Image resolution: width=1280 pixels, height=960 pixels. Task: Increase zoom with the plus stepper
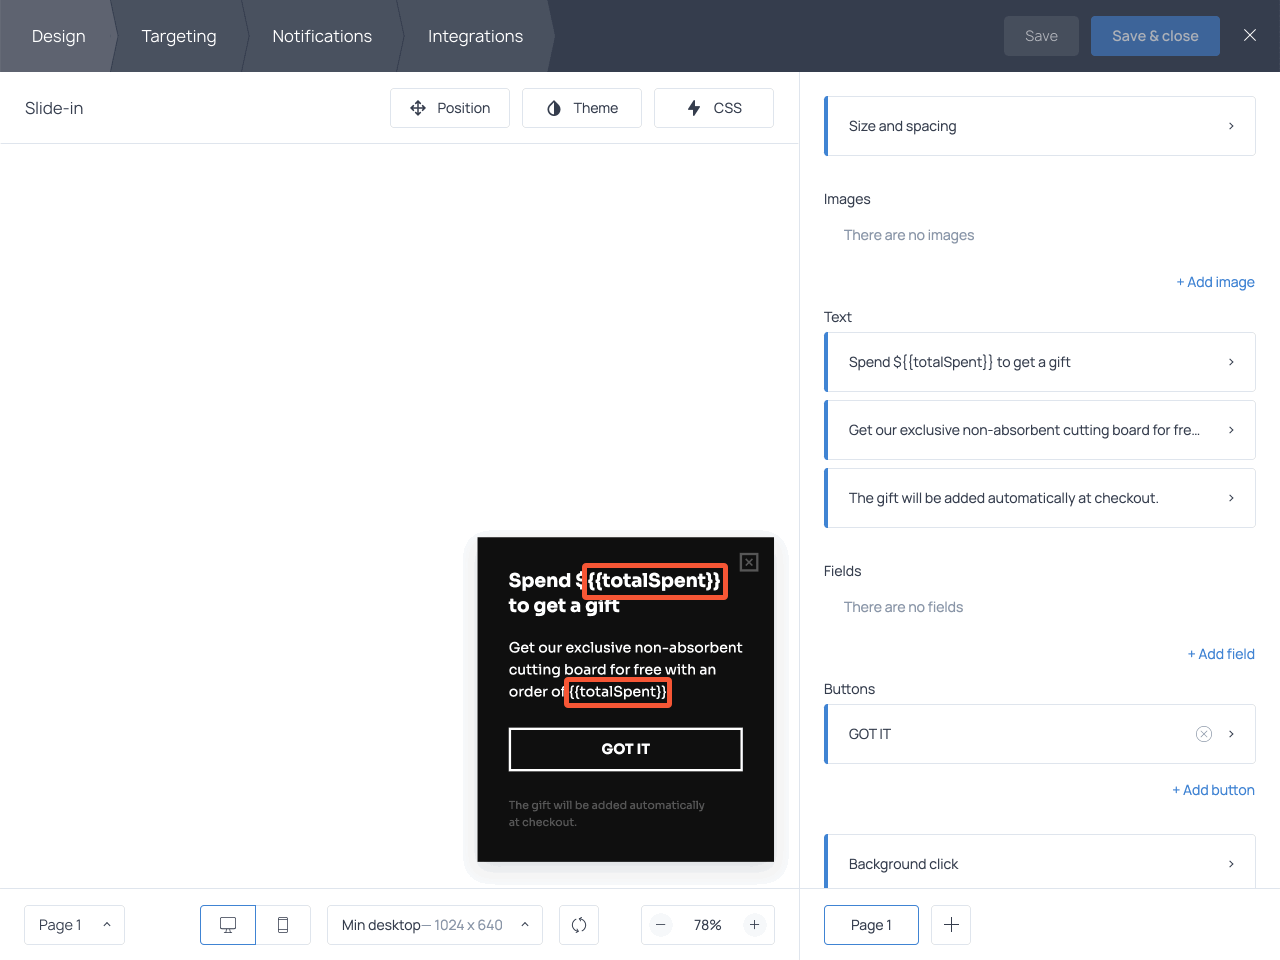(754, 924)
